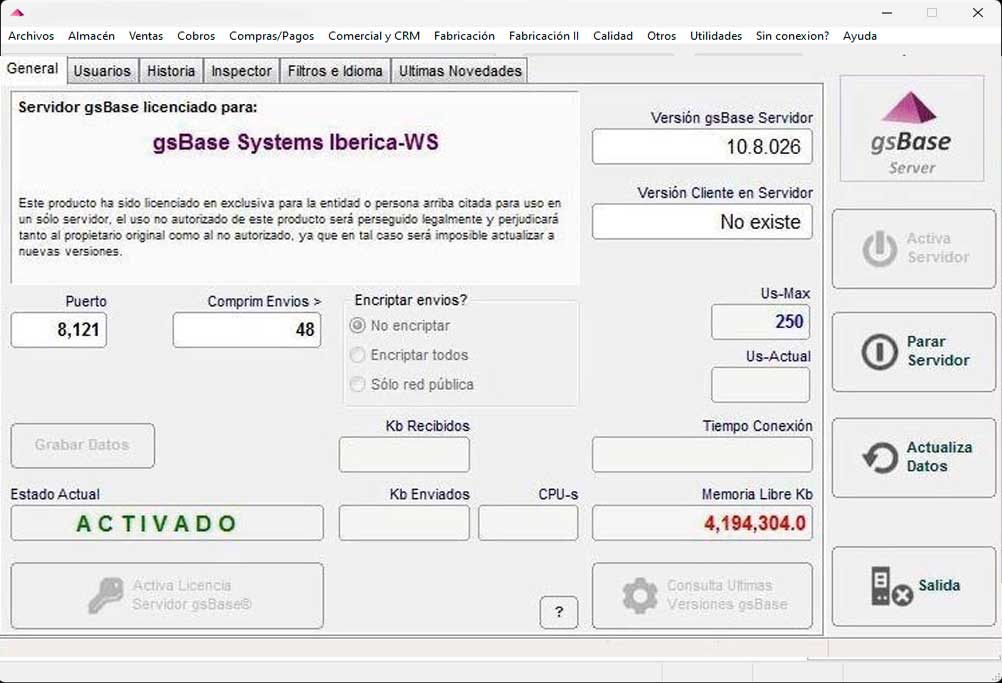Screen dimensions: 1002x683
Task: Close the gsBase Server window
Action: pyautogui.click(x=978, y=12)
